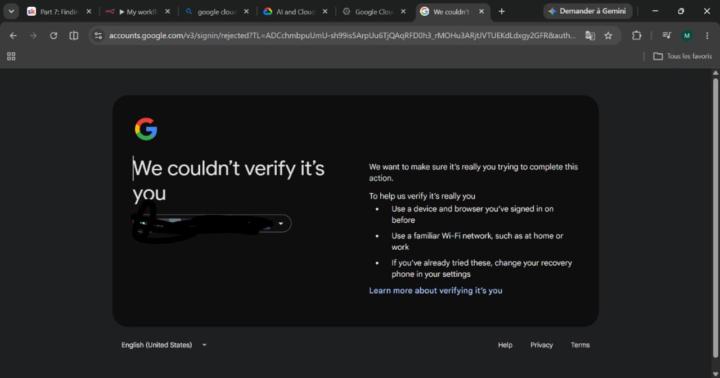Viewport: 720px width, 378px height.
Task: Select the We couldn't verify tab
Action: click(x=452, y=11)
